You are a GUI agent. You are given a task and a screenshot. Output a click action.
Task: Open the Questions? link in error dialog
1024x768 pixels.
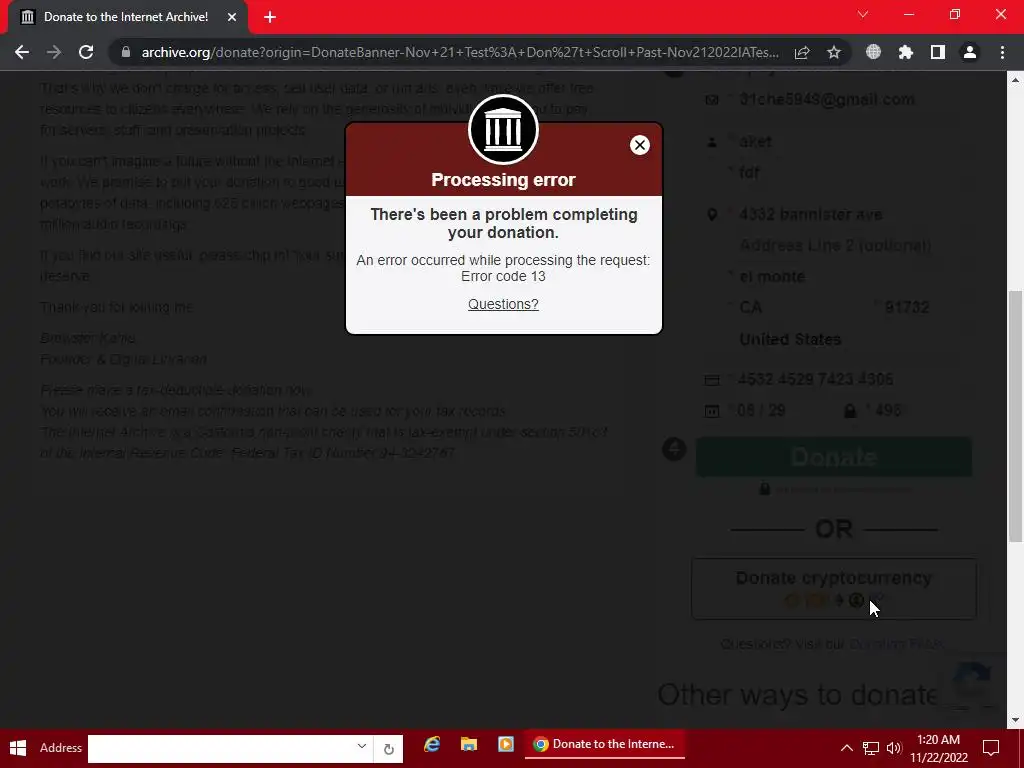tap(503, 304)
